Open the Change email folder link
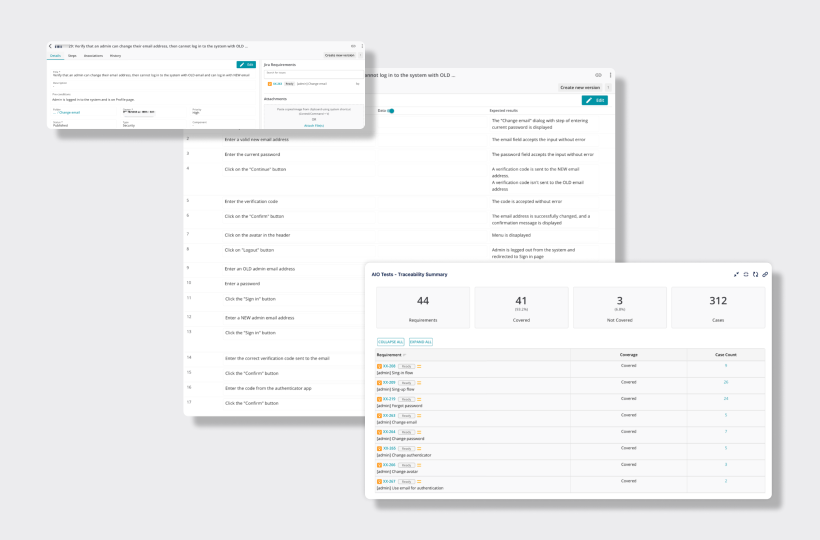This screenshot has width=820, height=540. pos(69,113)
